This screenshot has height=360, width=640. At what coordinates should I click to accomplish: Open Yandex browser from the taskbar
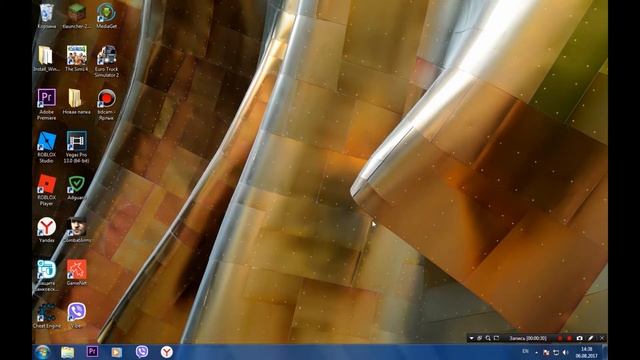[167, 352]
